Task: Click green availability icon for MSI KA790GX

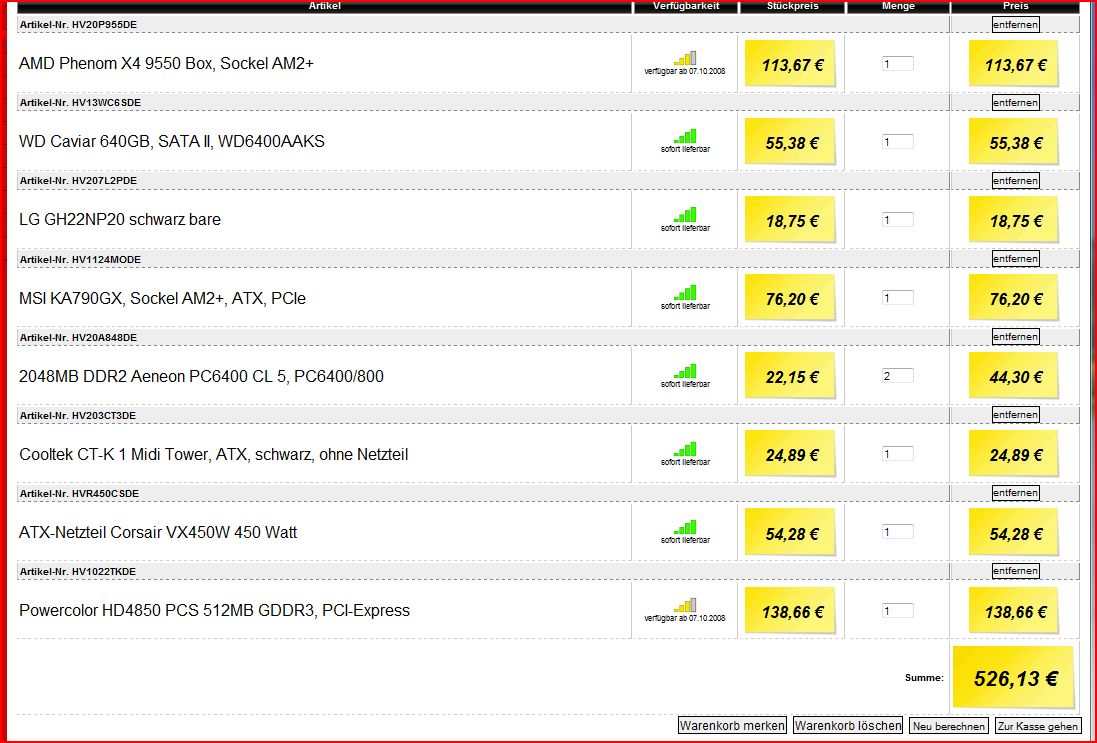Action: (685, 292)
